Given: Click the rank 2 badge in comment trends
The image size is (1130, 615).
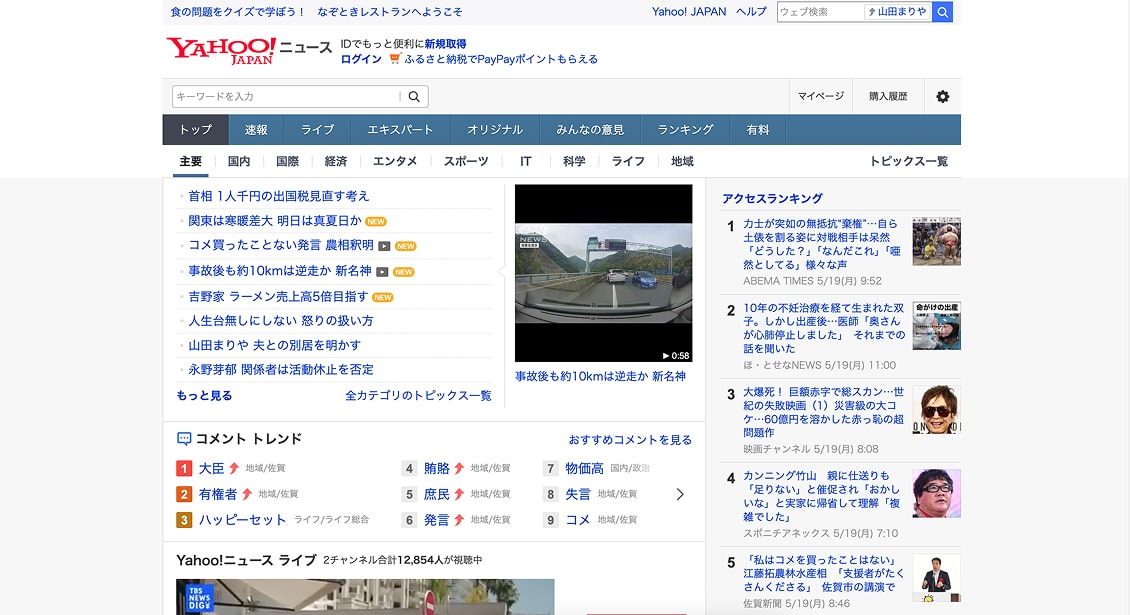Looking at the screenshot, I should (x=184, y=494).
